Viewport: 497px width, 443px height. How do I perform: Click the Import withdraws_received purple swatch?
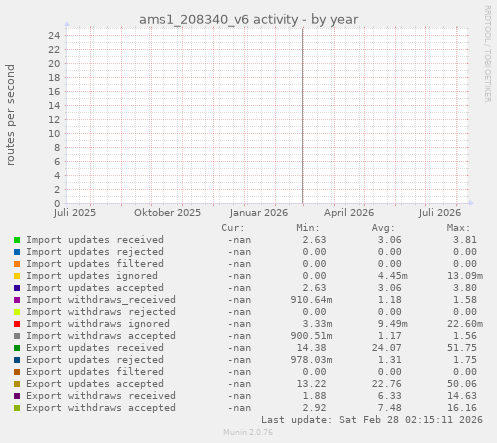click(17, 300)
